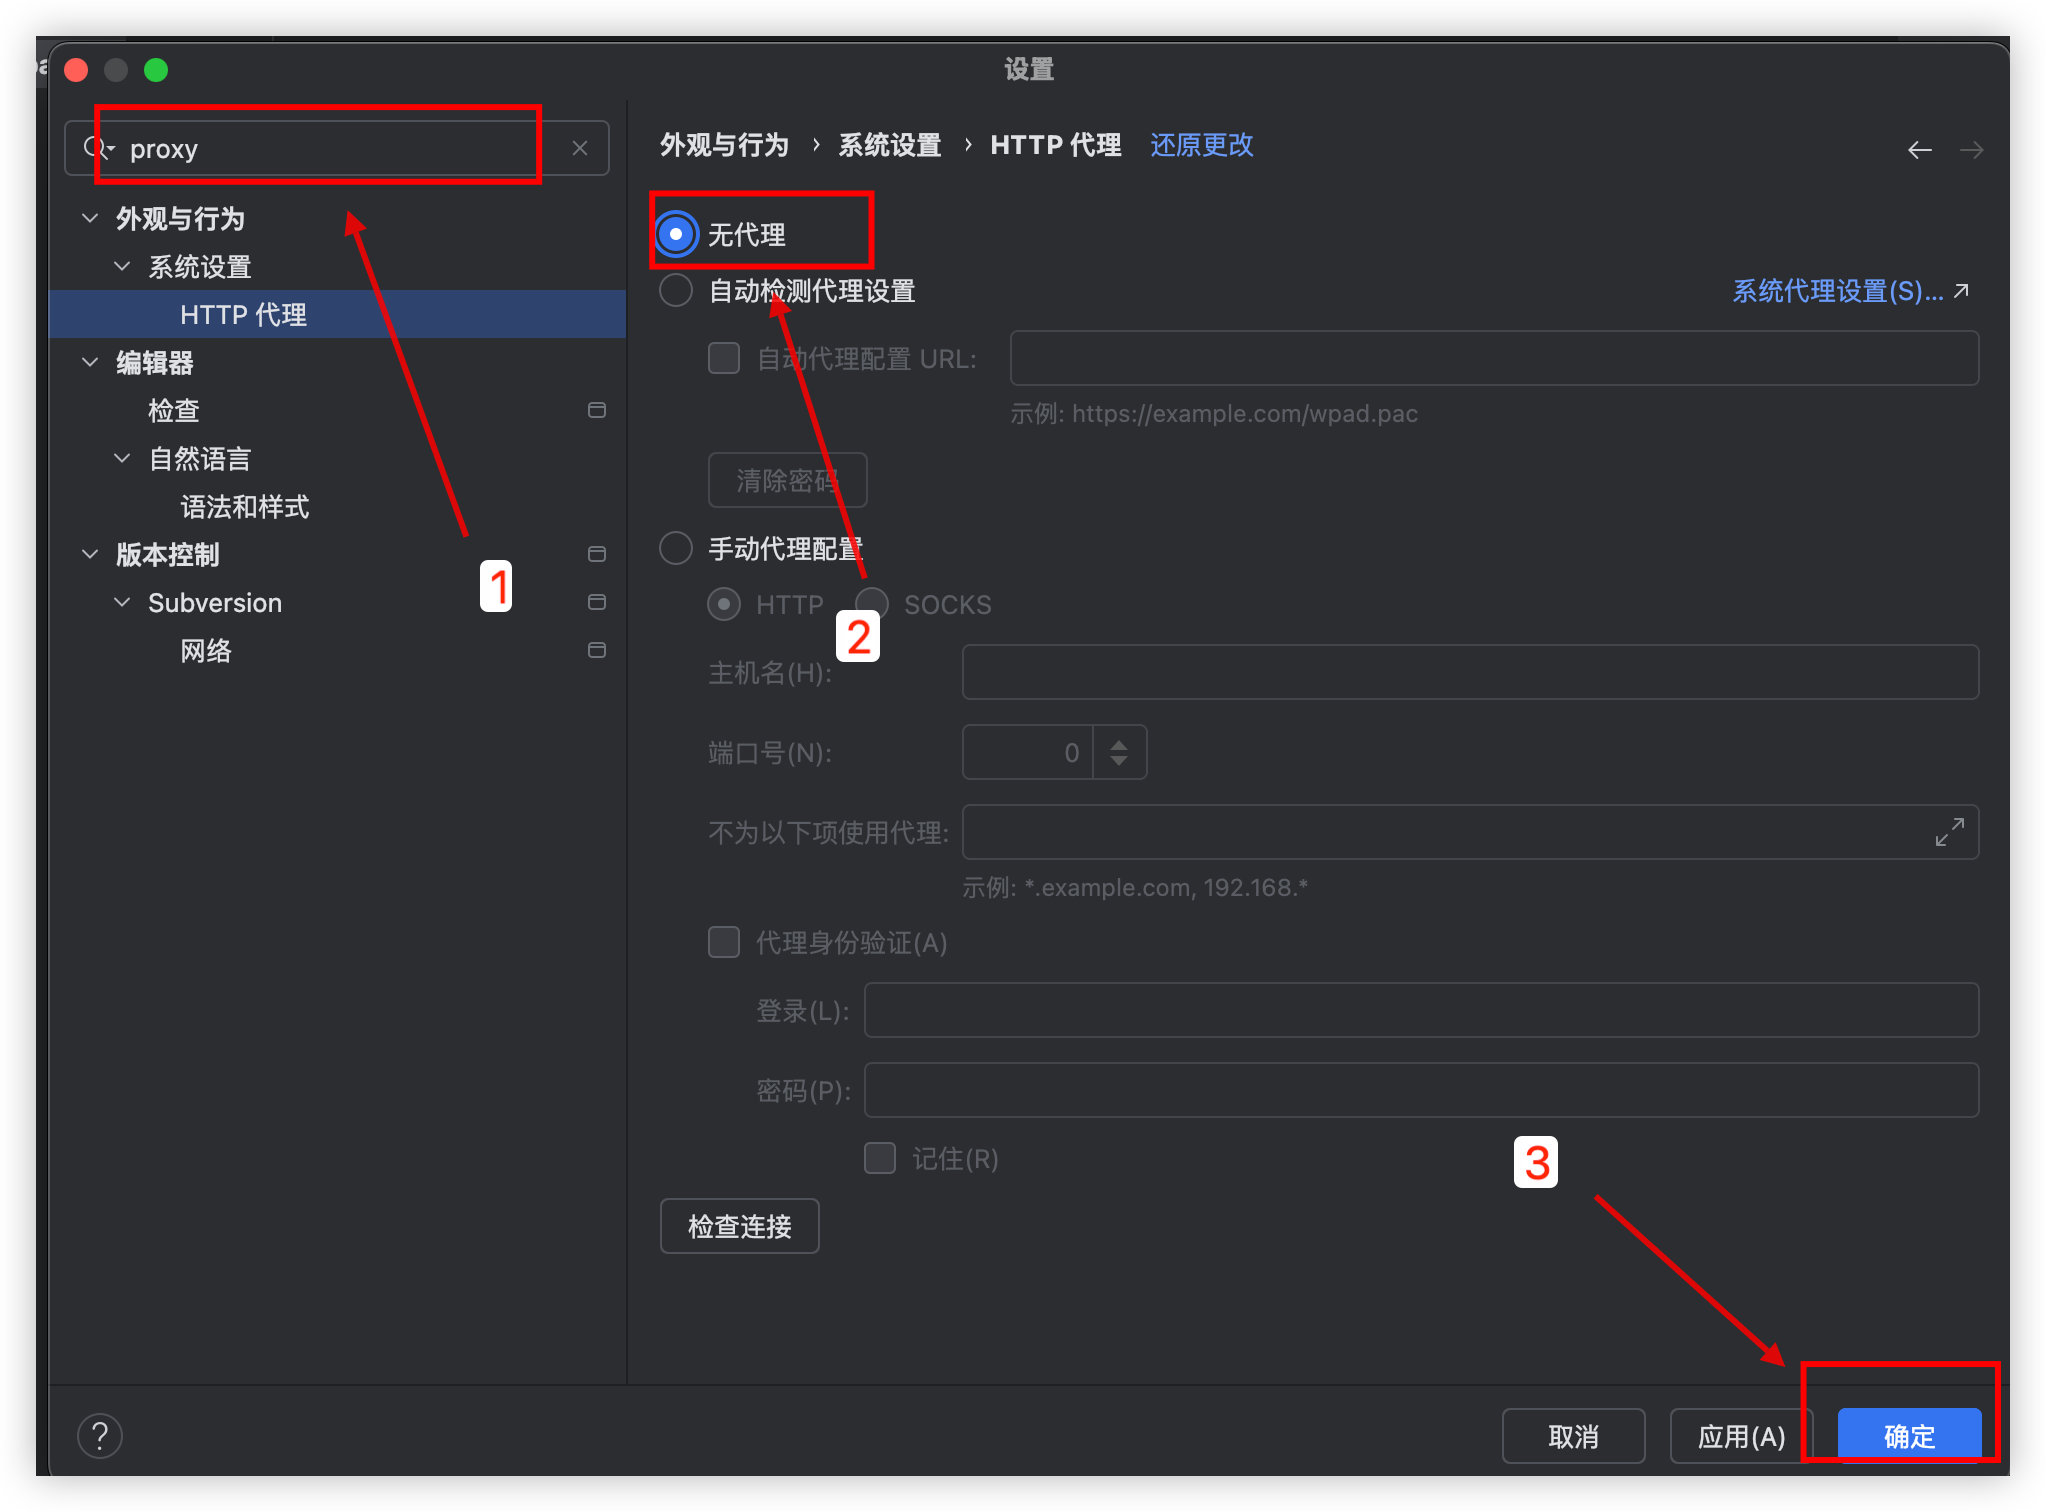Collapse the 编辑器 tree section
2046x1512 pixels.
point(90,362)
